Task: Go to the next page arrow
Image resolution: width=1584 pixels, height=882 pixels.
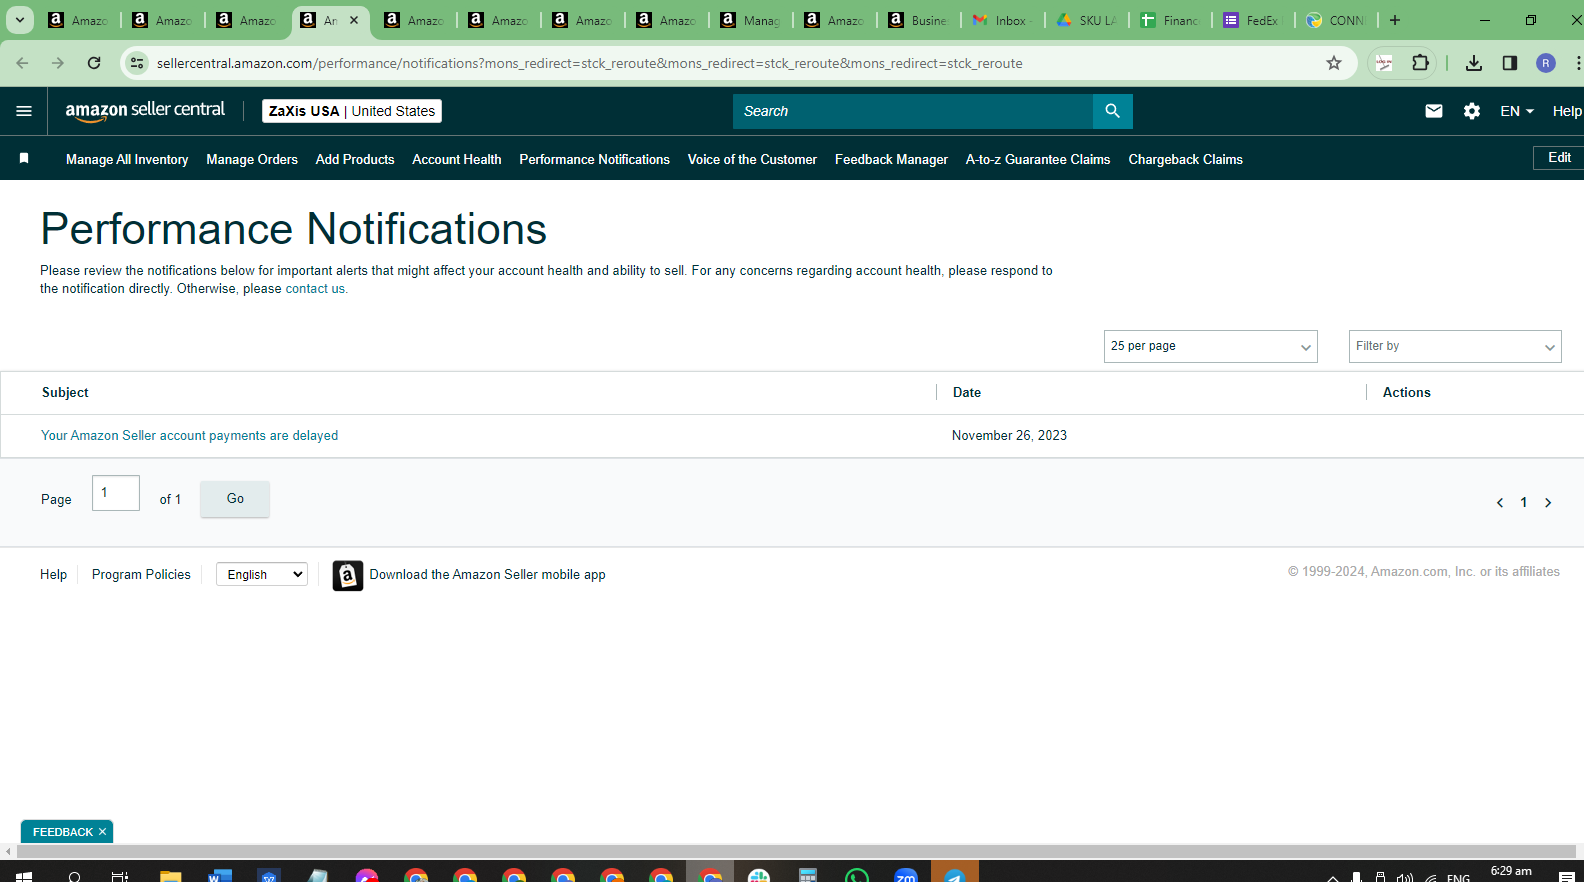Action: click(1548, 503)
